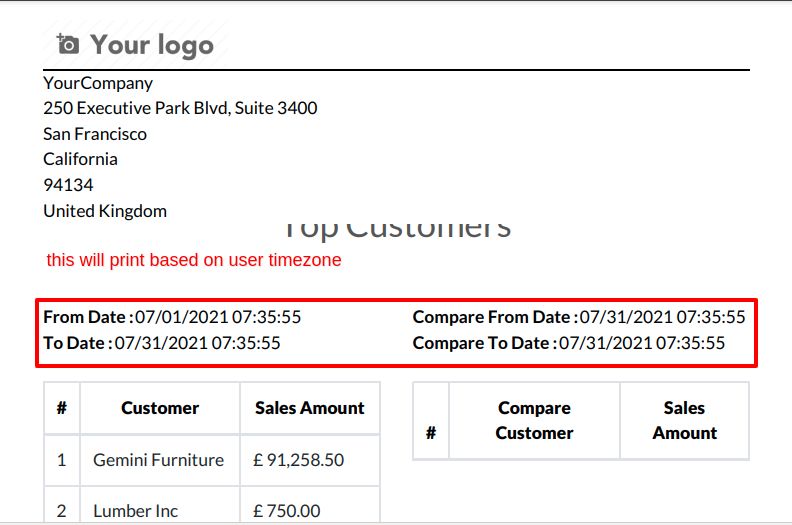
Task: Click the 'From Date' value 07/01/2021
Action: pyautogui.click(x=218, y=317)
